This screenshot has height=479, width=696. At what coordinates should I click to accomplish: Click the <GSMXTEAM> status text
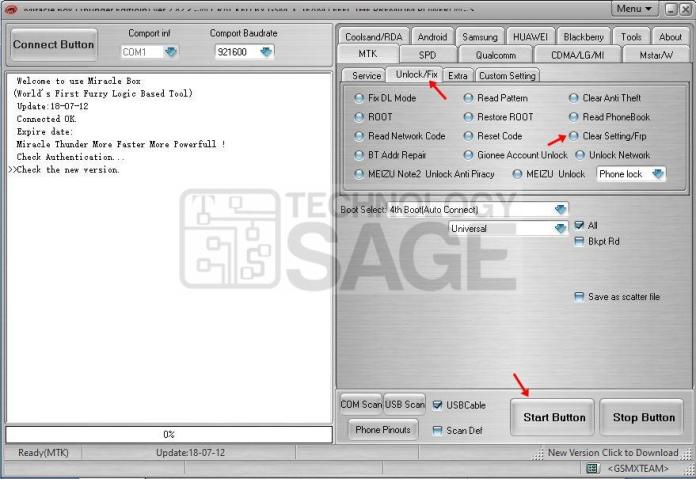click(638, 468)
